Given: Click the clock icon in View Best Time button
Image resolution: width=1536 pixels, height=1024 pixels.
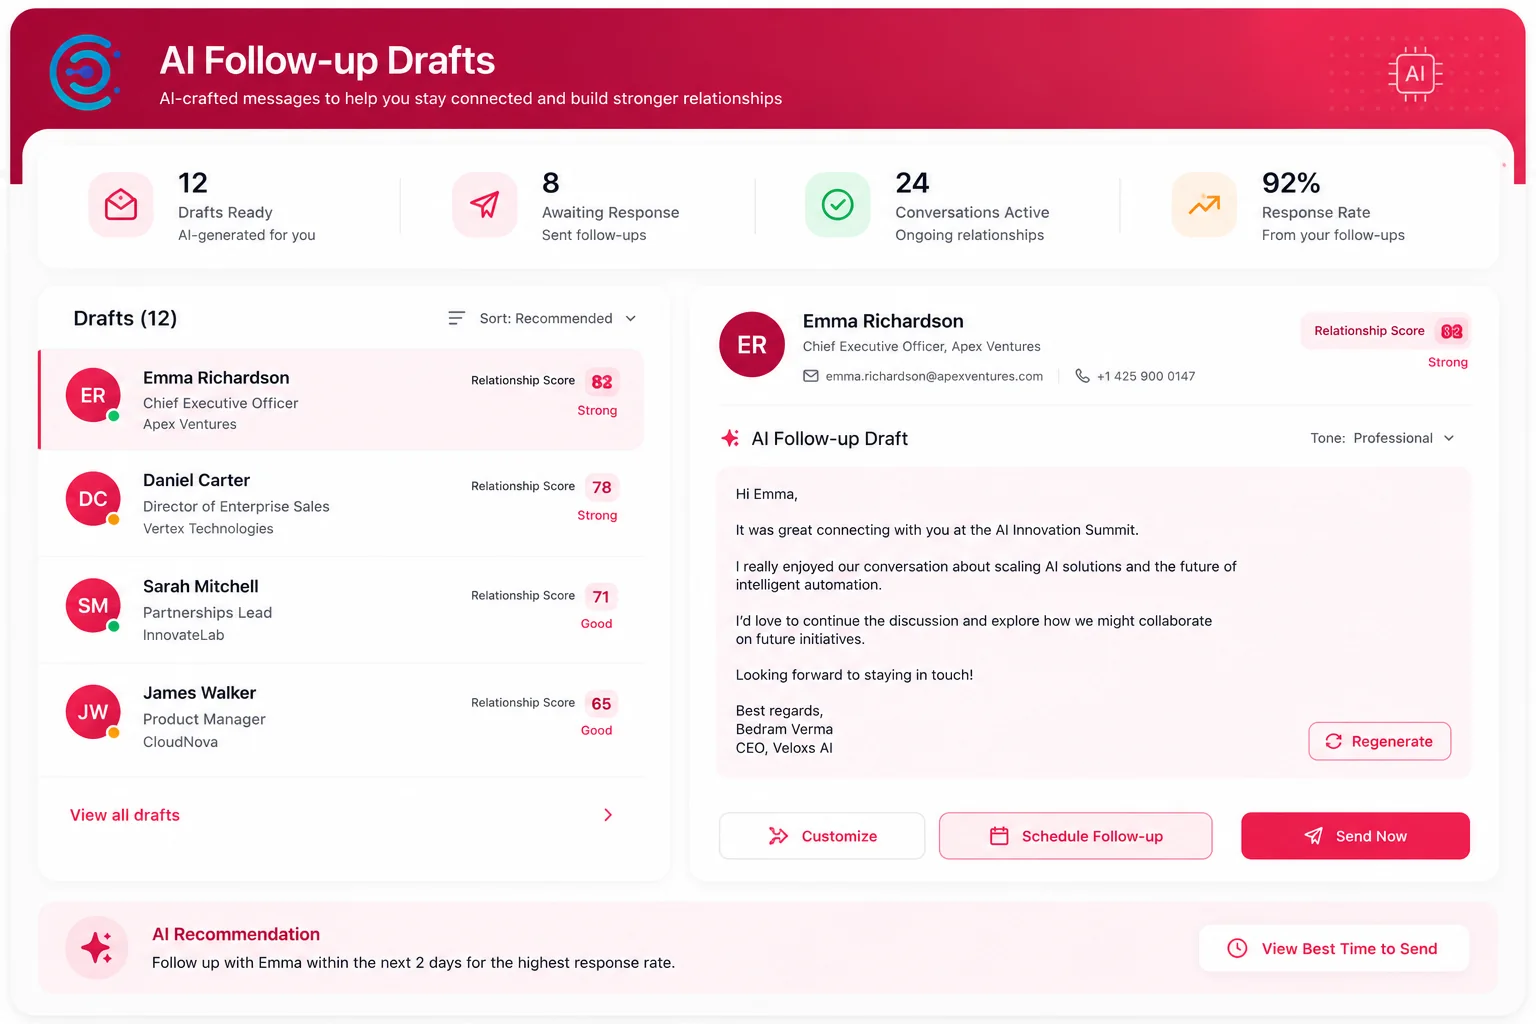Looking at the screenshot, I should pyautogui.click(x=1237, y=948).
